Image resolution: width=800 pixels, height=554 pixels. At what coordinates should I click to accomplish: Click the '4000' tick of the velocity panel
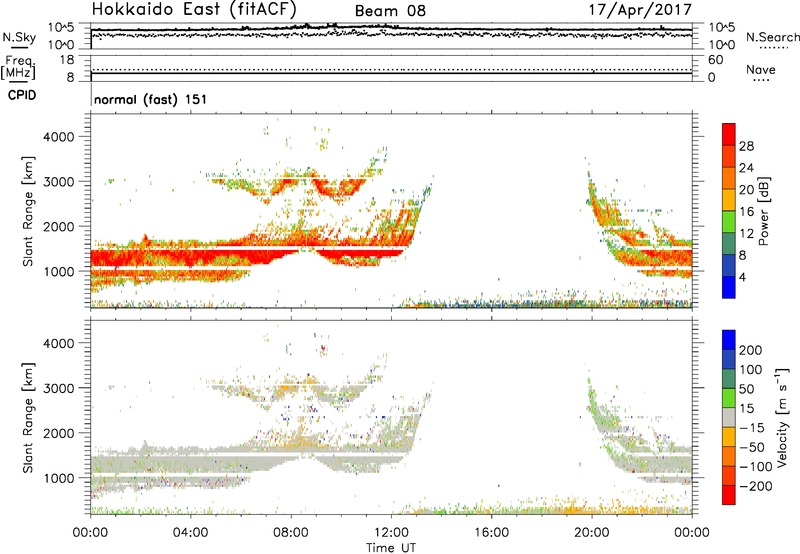pyautogui.click(x=59, y=343)
